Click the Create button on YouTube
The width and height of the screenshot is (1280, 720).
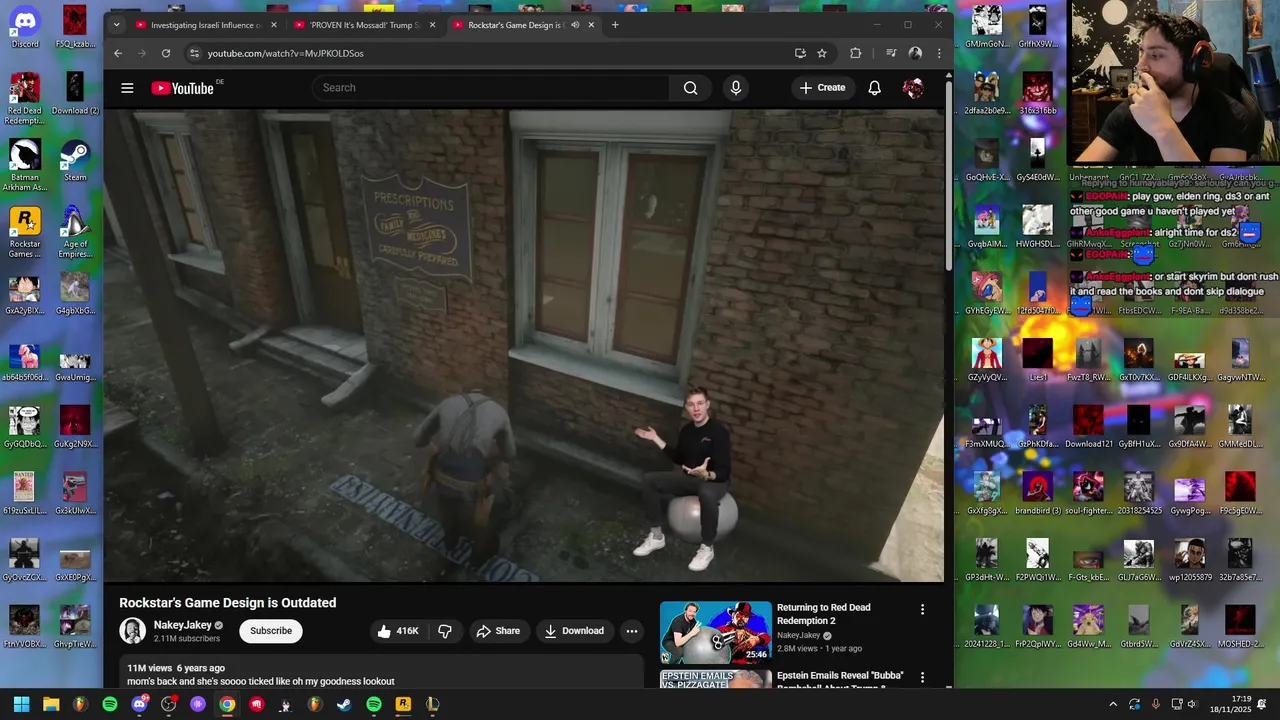[x=822, y=88]
